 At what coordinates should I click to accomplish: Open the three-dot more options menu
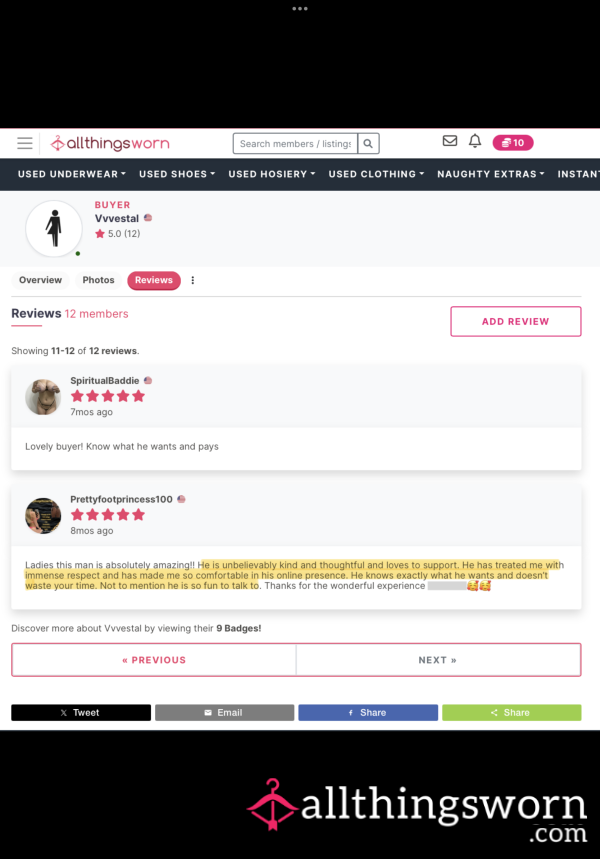pyautogui.click(x=192, y=280)
